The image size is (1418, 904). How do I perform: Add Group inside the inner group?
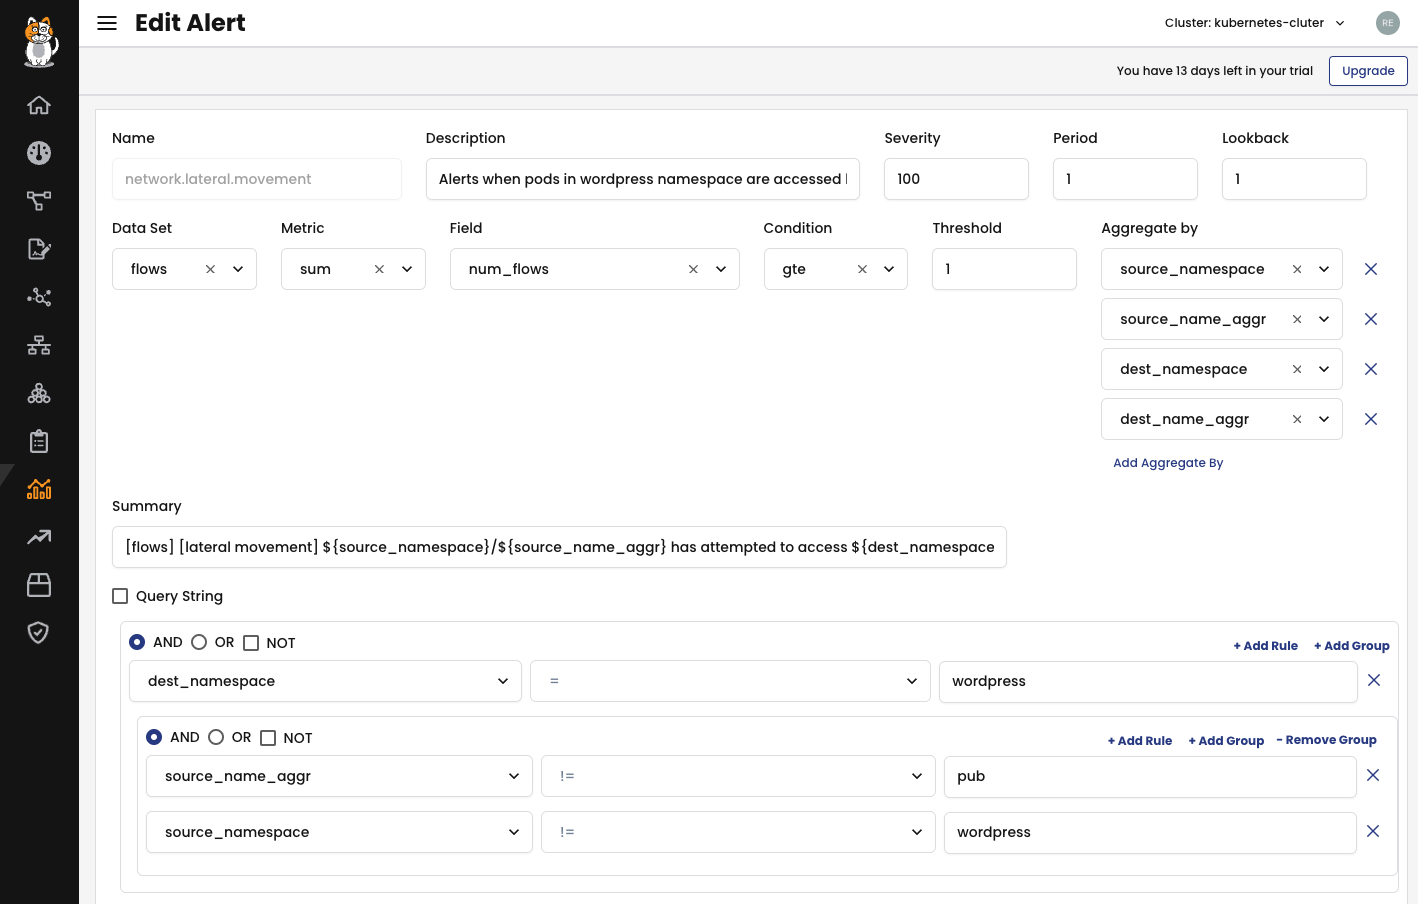pyautogui.click(x=1226, y=741)
